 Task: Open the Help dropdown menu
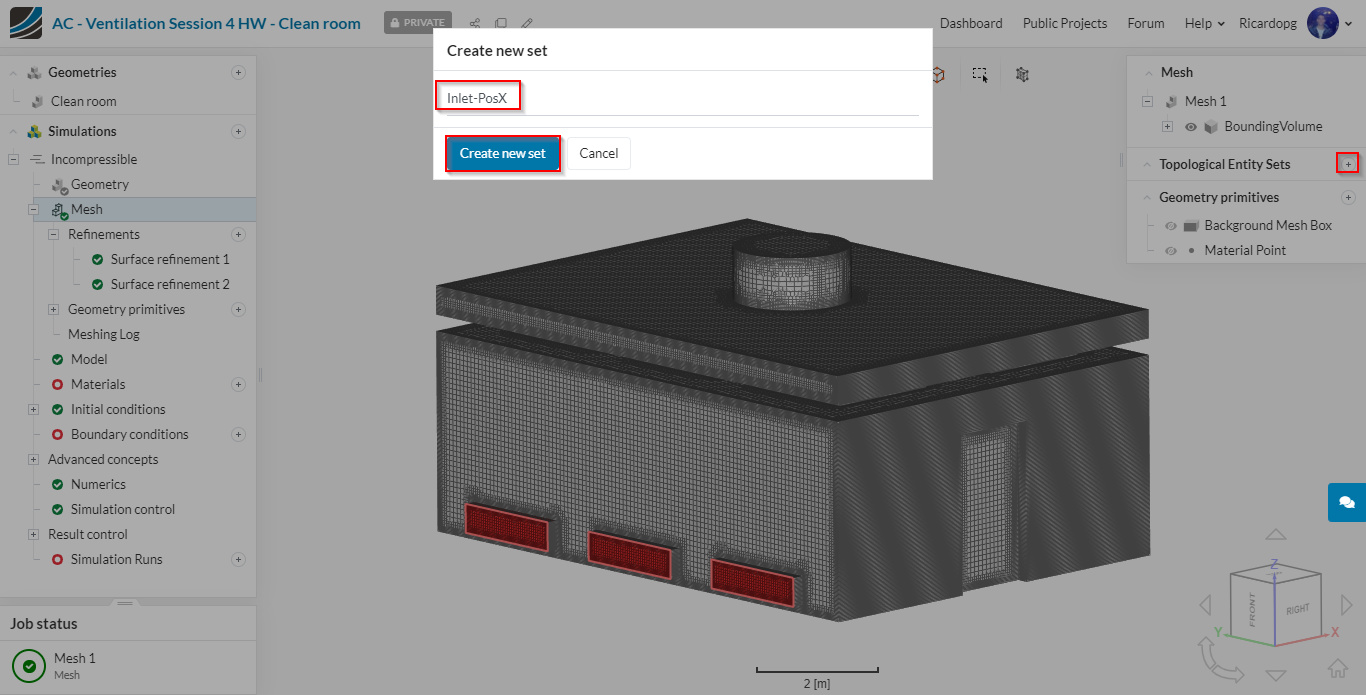click(1205, 23)
